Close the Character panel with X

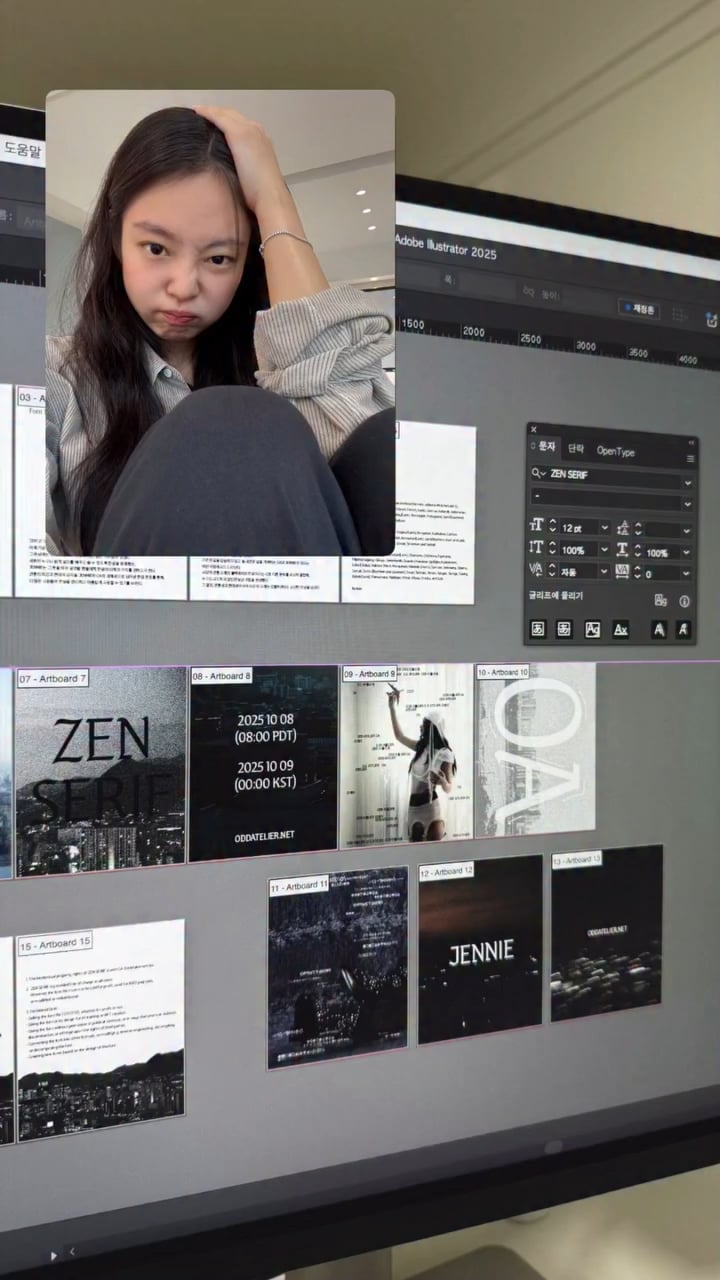tap(533, 430)
